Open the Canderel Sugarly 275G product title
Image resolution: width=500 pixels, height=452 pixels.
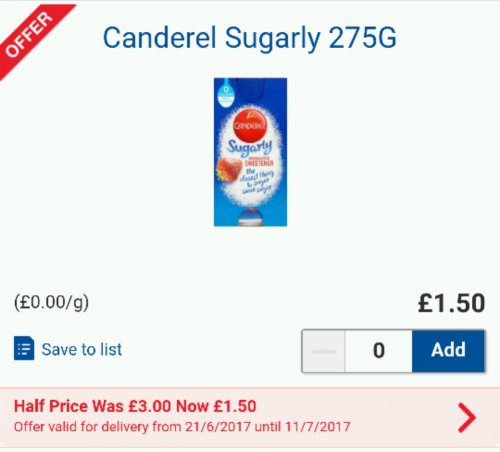point(250,38)
